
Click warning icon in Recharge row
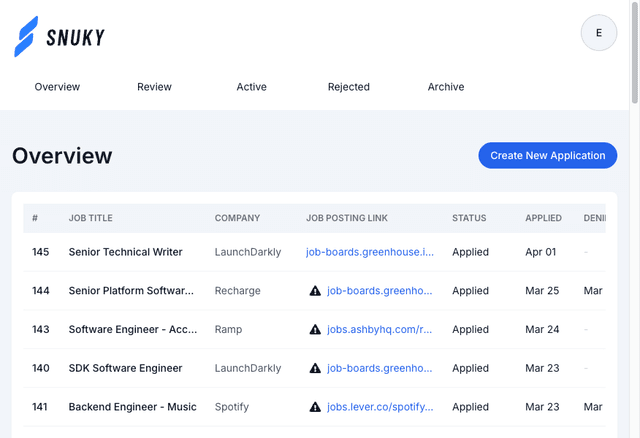tap(315, 291)
